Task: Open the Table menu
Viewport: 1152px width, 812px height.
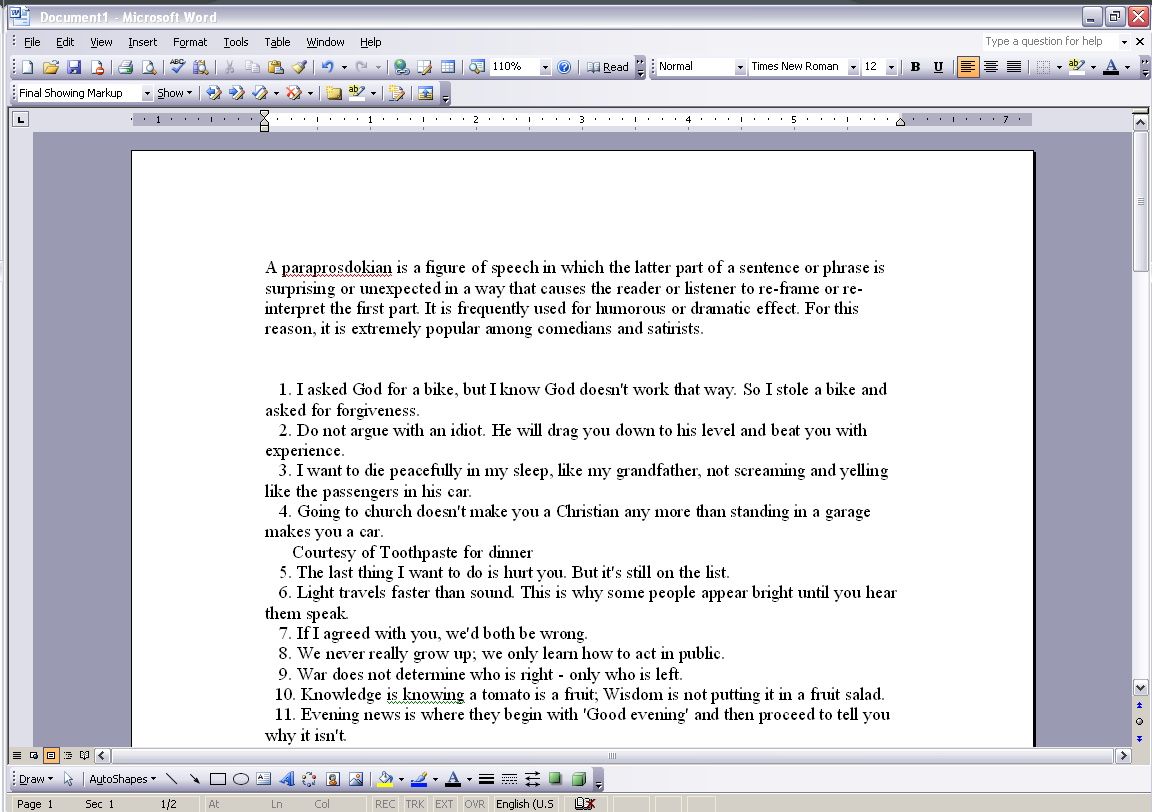Action: tap(277, 42)
